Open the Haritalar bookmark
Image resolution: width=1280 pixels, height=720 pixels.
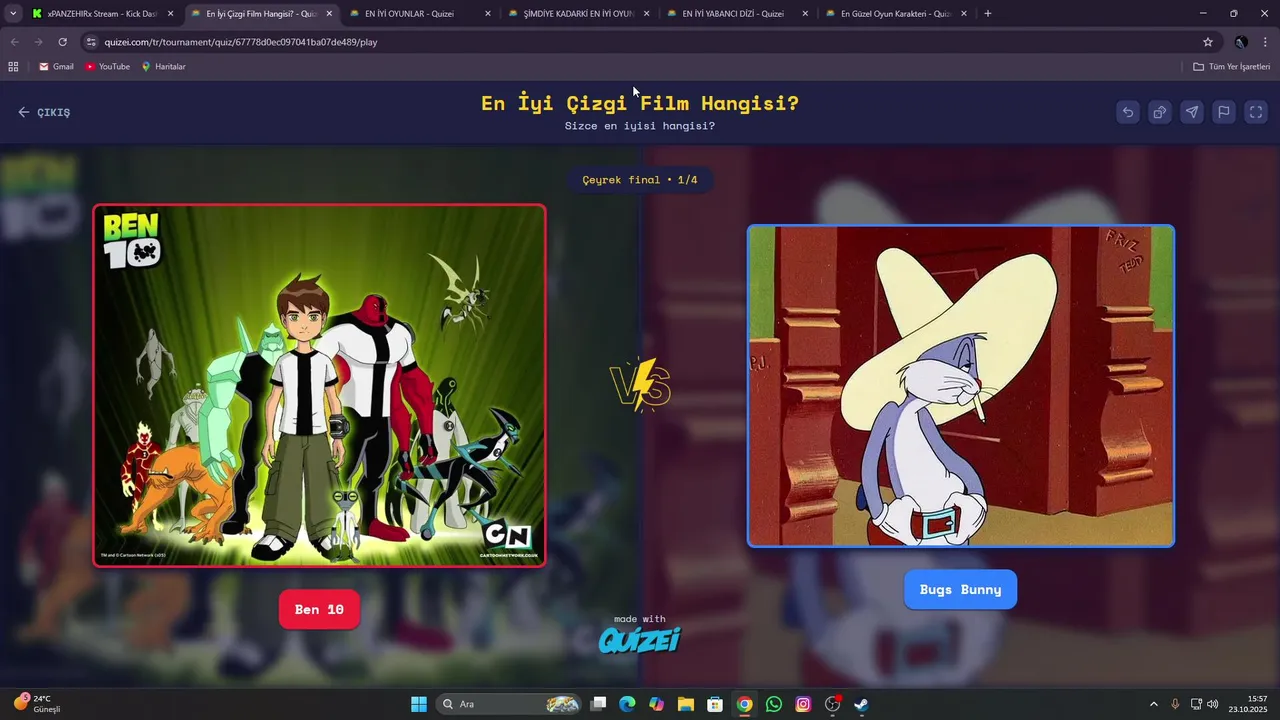coord(163,67)
